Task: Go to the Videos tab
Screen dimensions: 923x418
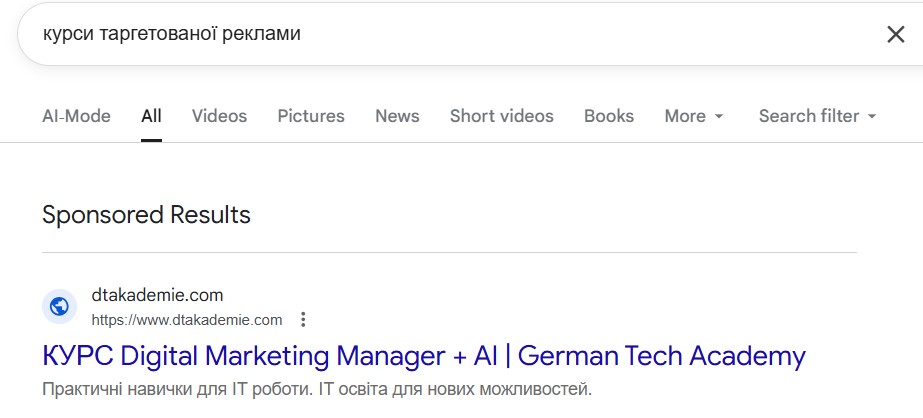Action: click(219, 116)
